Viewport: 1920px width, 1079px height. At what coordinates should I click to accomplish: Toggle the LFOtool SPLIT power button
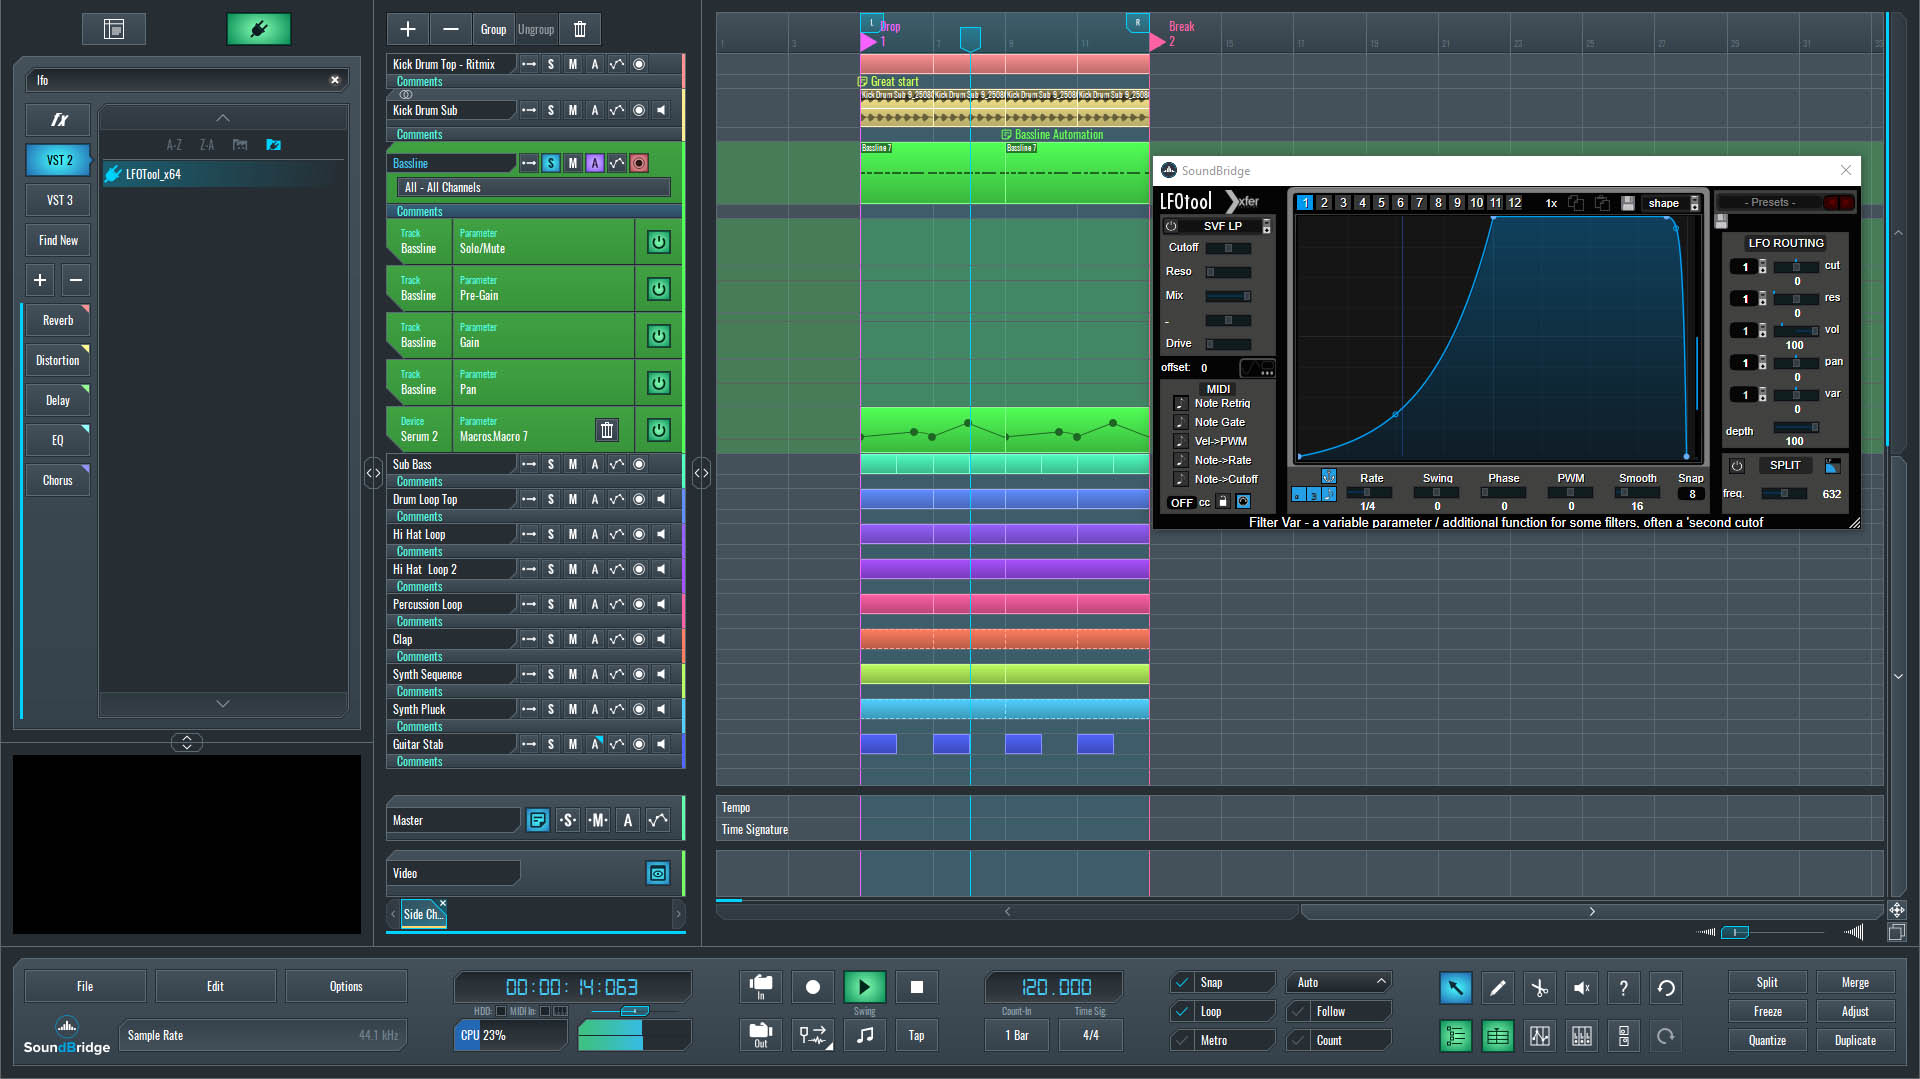pyautogui.click(x=1737, y=466)
